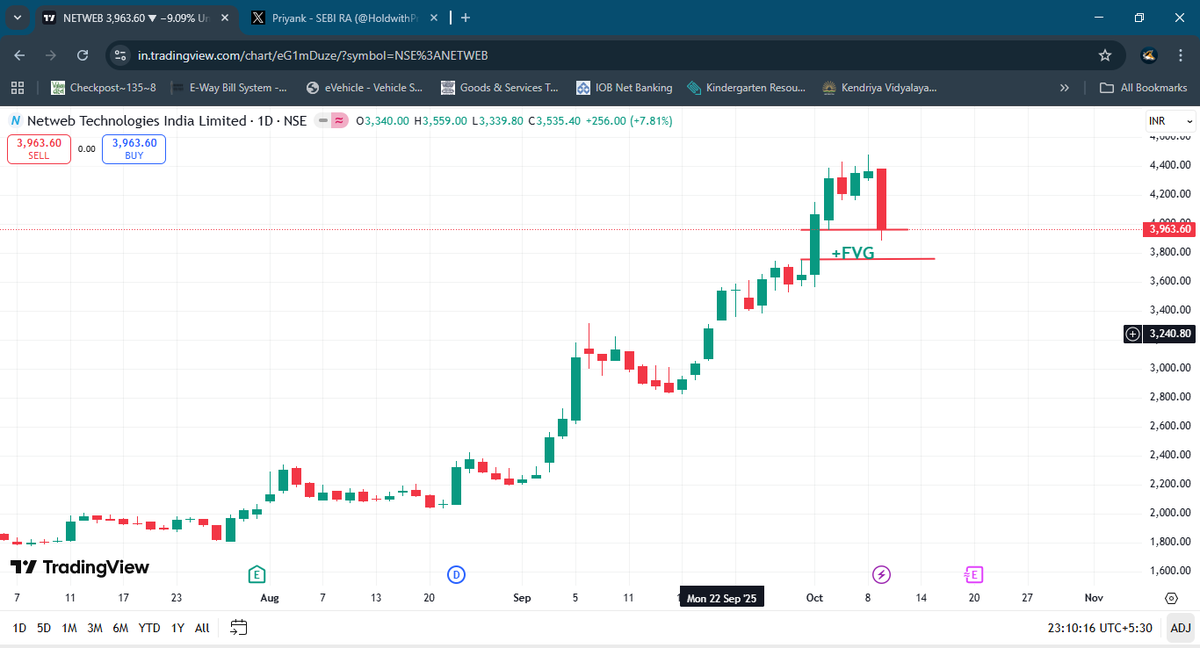
Task: Toggle the indicator pill next to NSE
Action: click(x=331, y=120)
